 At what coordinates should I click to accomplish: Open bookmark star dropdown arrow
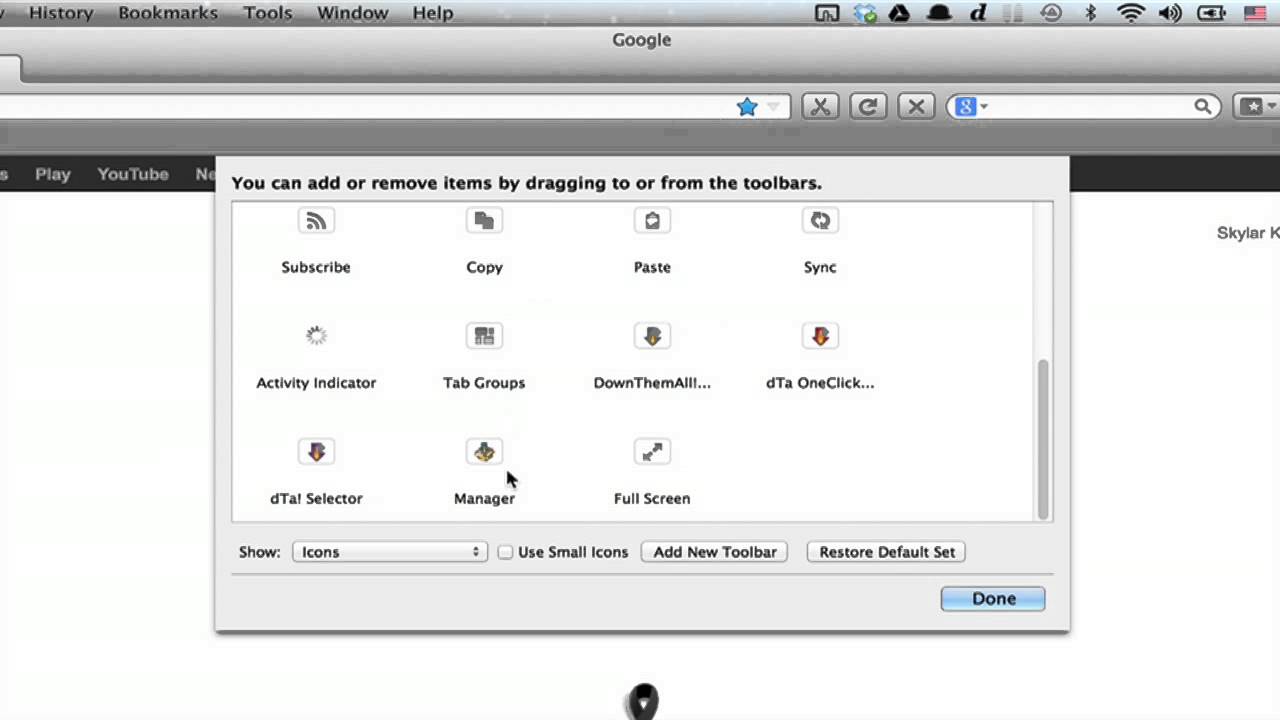(774, 107)
